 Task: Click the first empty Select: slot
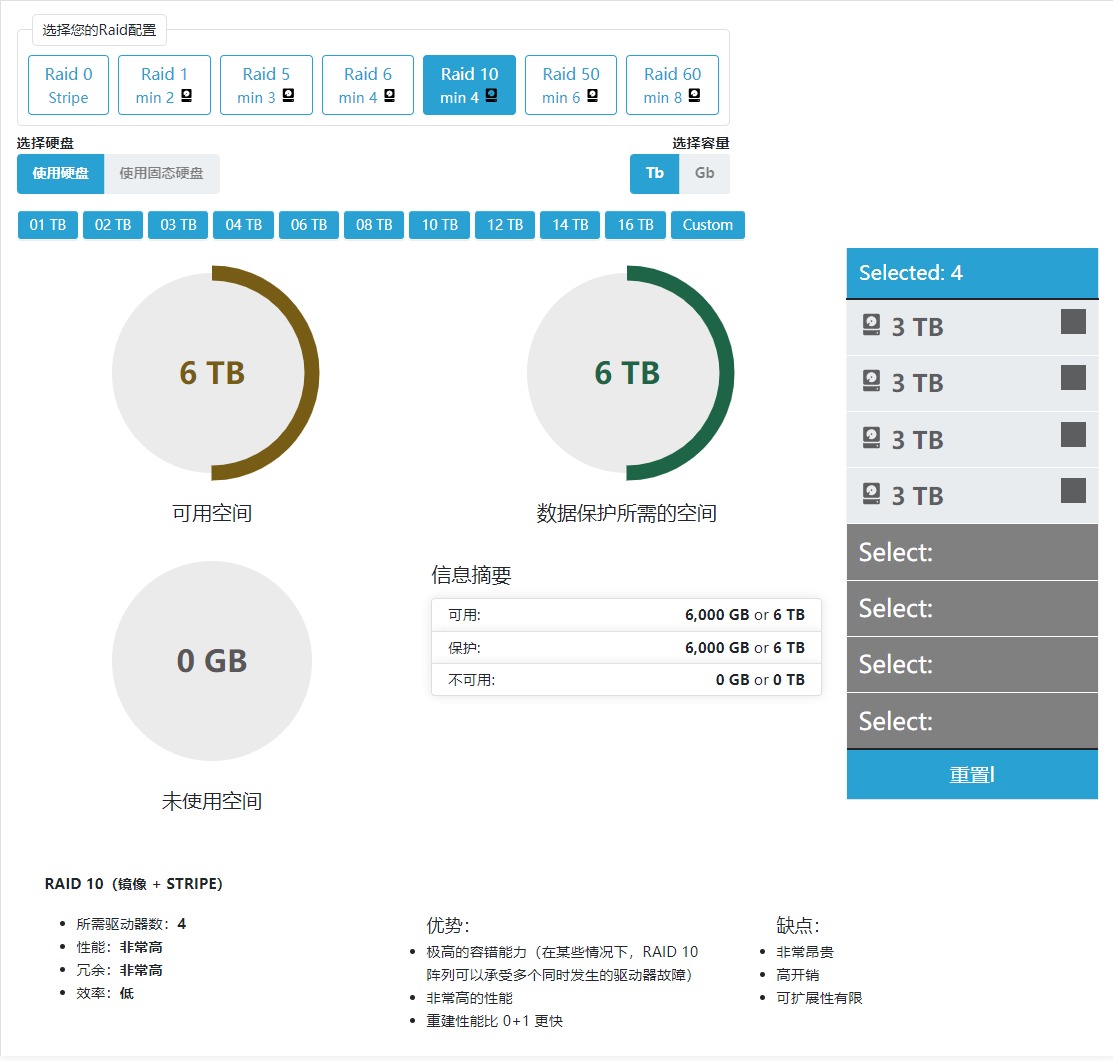[x=972, y=552]
